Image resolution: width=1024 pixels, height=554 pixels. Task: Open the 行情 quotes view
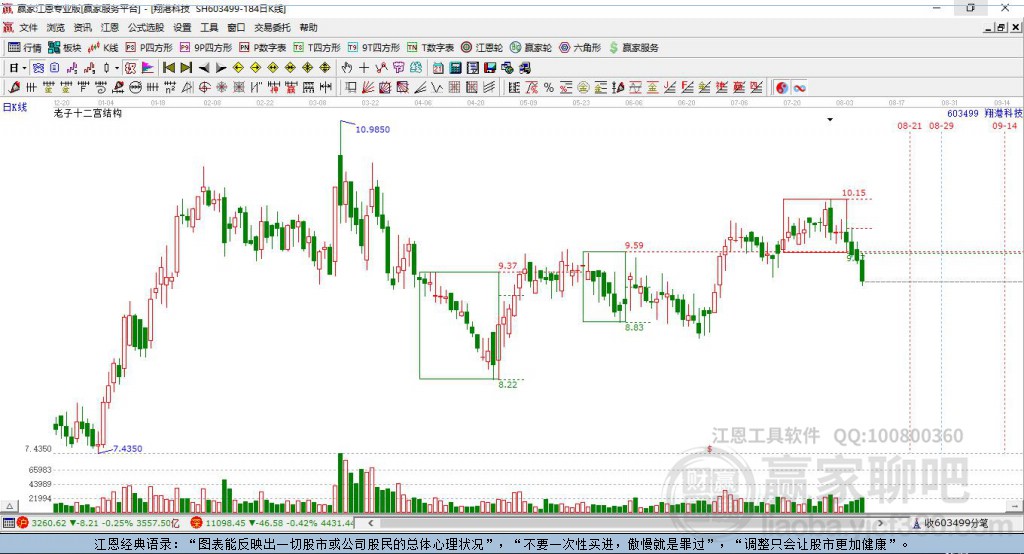pos(25,48)
